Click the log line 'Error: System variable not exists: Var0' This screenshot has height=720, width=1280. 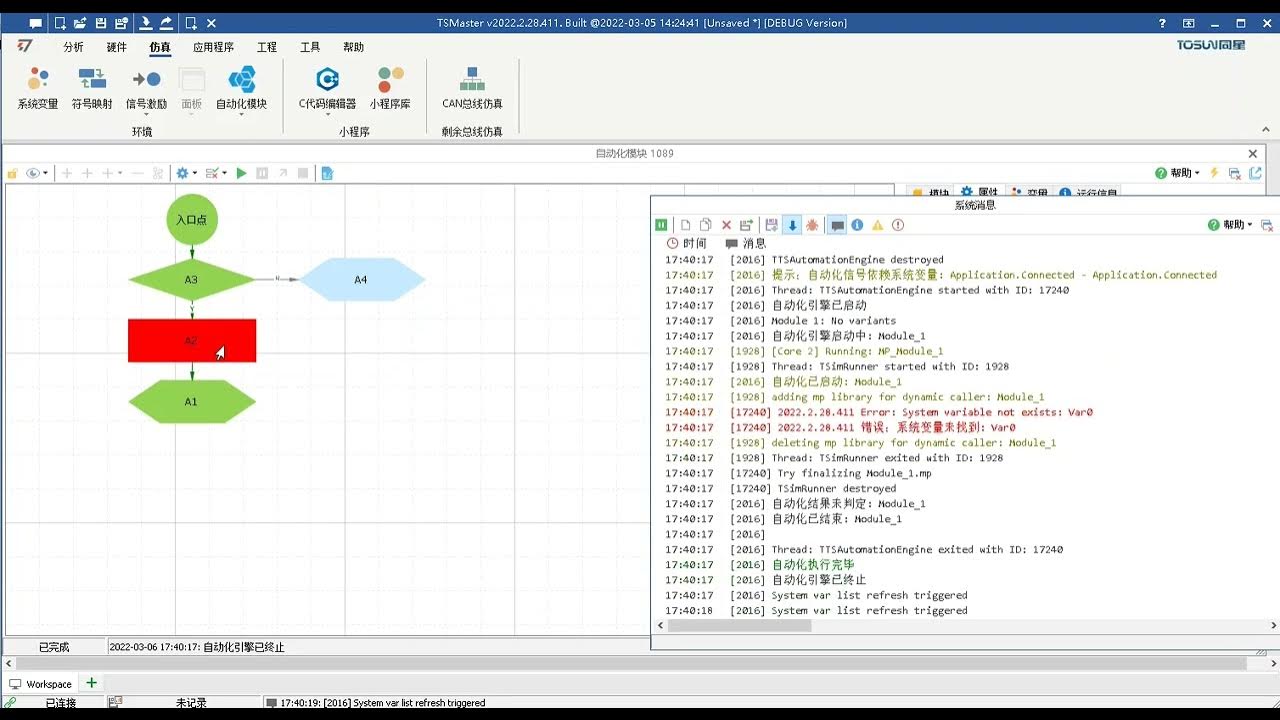912,412
